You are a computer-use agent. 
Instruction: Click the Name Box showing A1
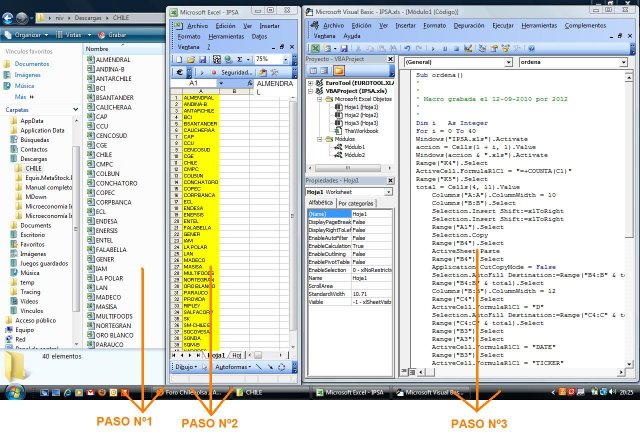coord(194,83)
